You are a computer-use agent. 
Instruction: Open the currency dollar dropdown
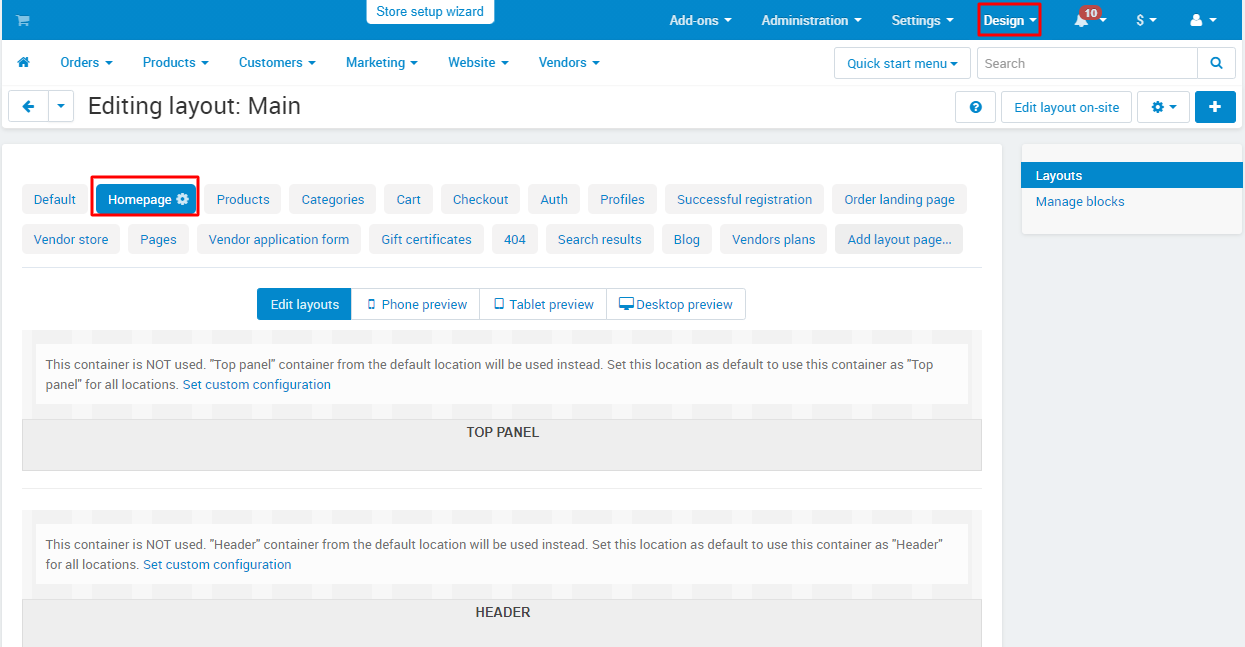pyautogui.click(x=1146, y=20)
